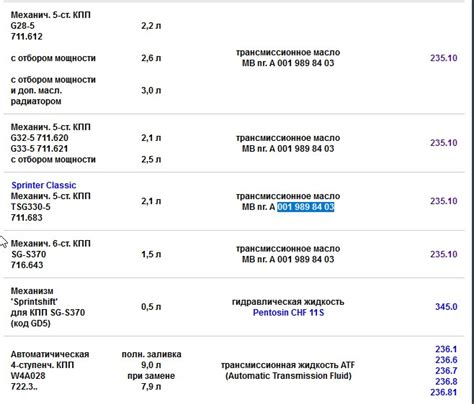Open the 345.0 specification link
Image resolution: width=474 pixels, height=404 pixels.
[x=446, y=307]
